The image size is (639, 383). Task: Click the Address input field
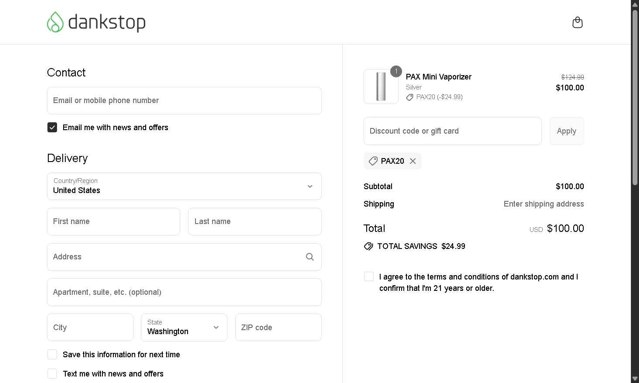pos(184,257)
